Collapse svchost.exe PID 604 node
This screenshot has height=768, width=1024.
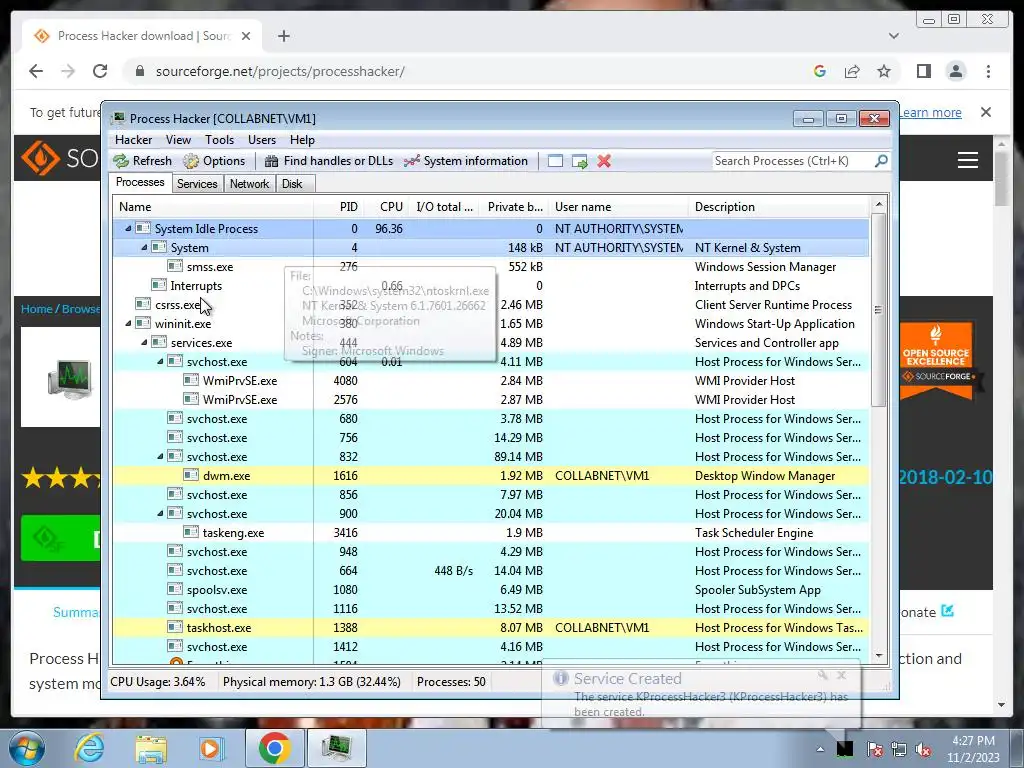pos(160,361)
